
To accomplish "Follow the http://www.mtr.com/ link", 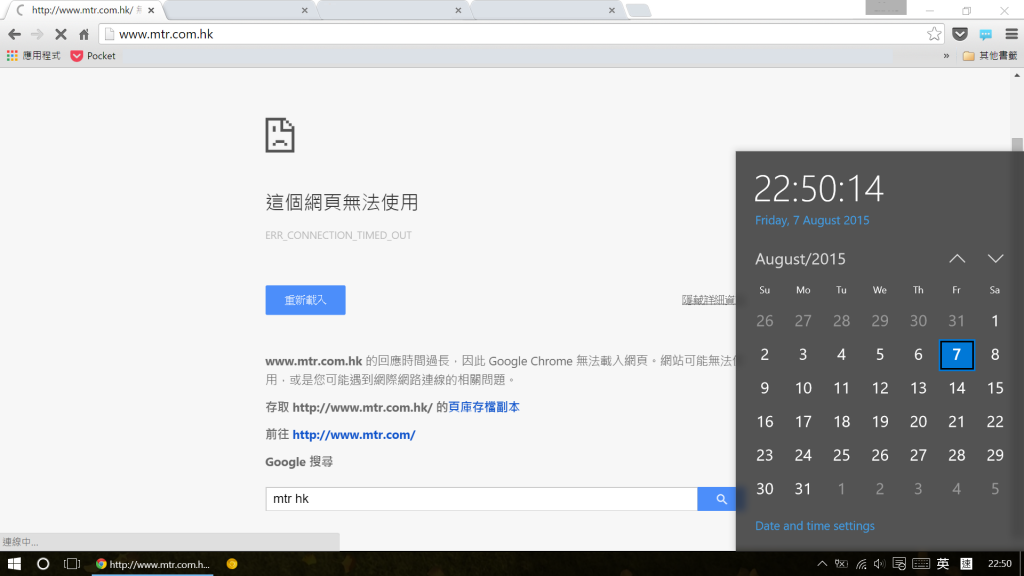I will coord(353,434).
